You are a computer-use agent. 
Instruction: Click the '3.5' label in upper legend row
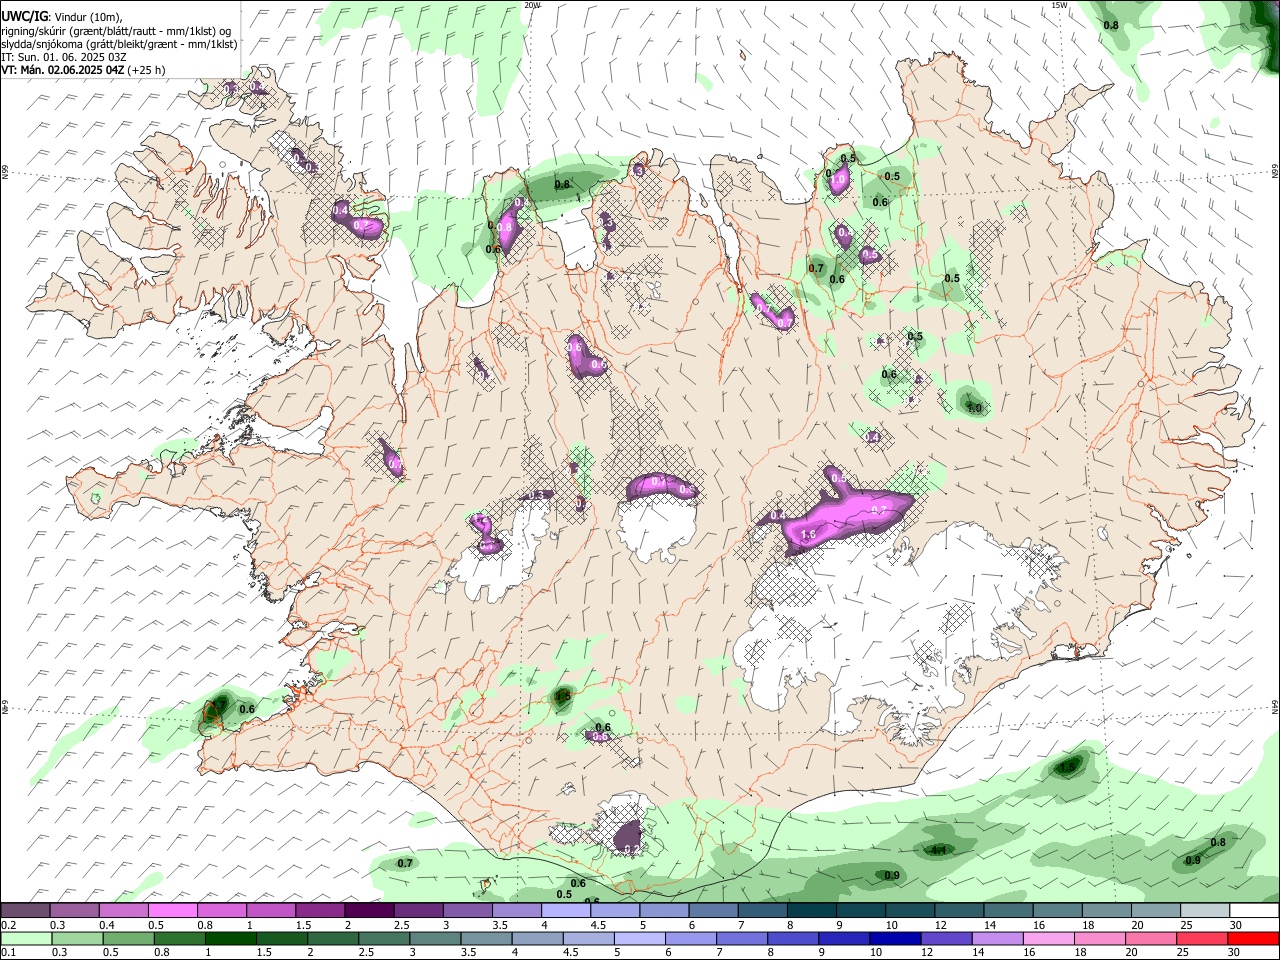(500, 925)
